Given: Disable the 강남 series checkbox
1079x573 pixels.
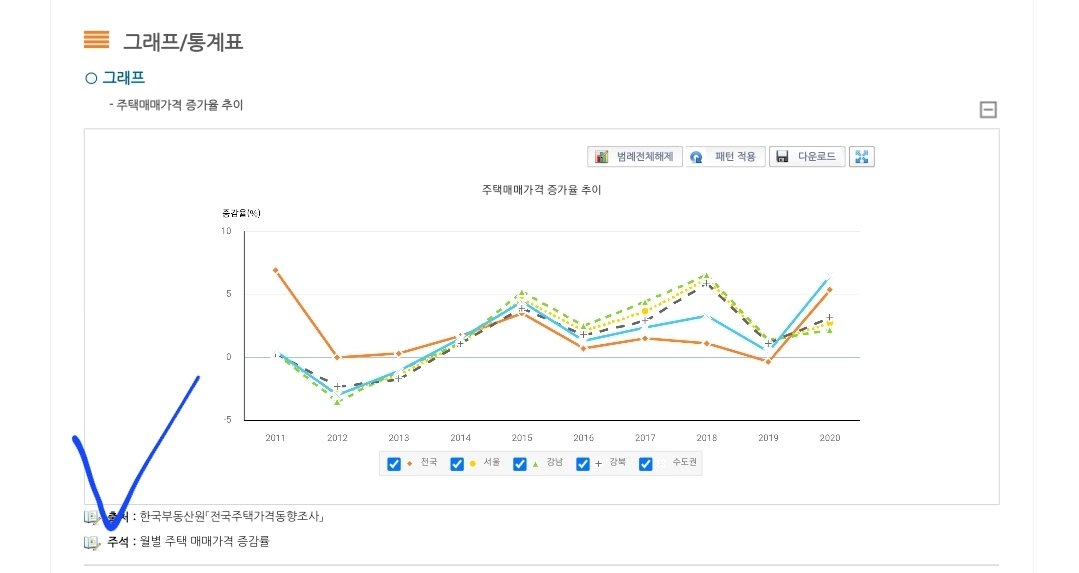Looking at the screenshot, I should (520, 464).
